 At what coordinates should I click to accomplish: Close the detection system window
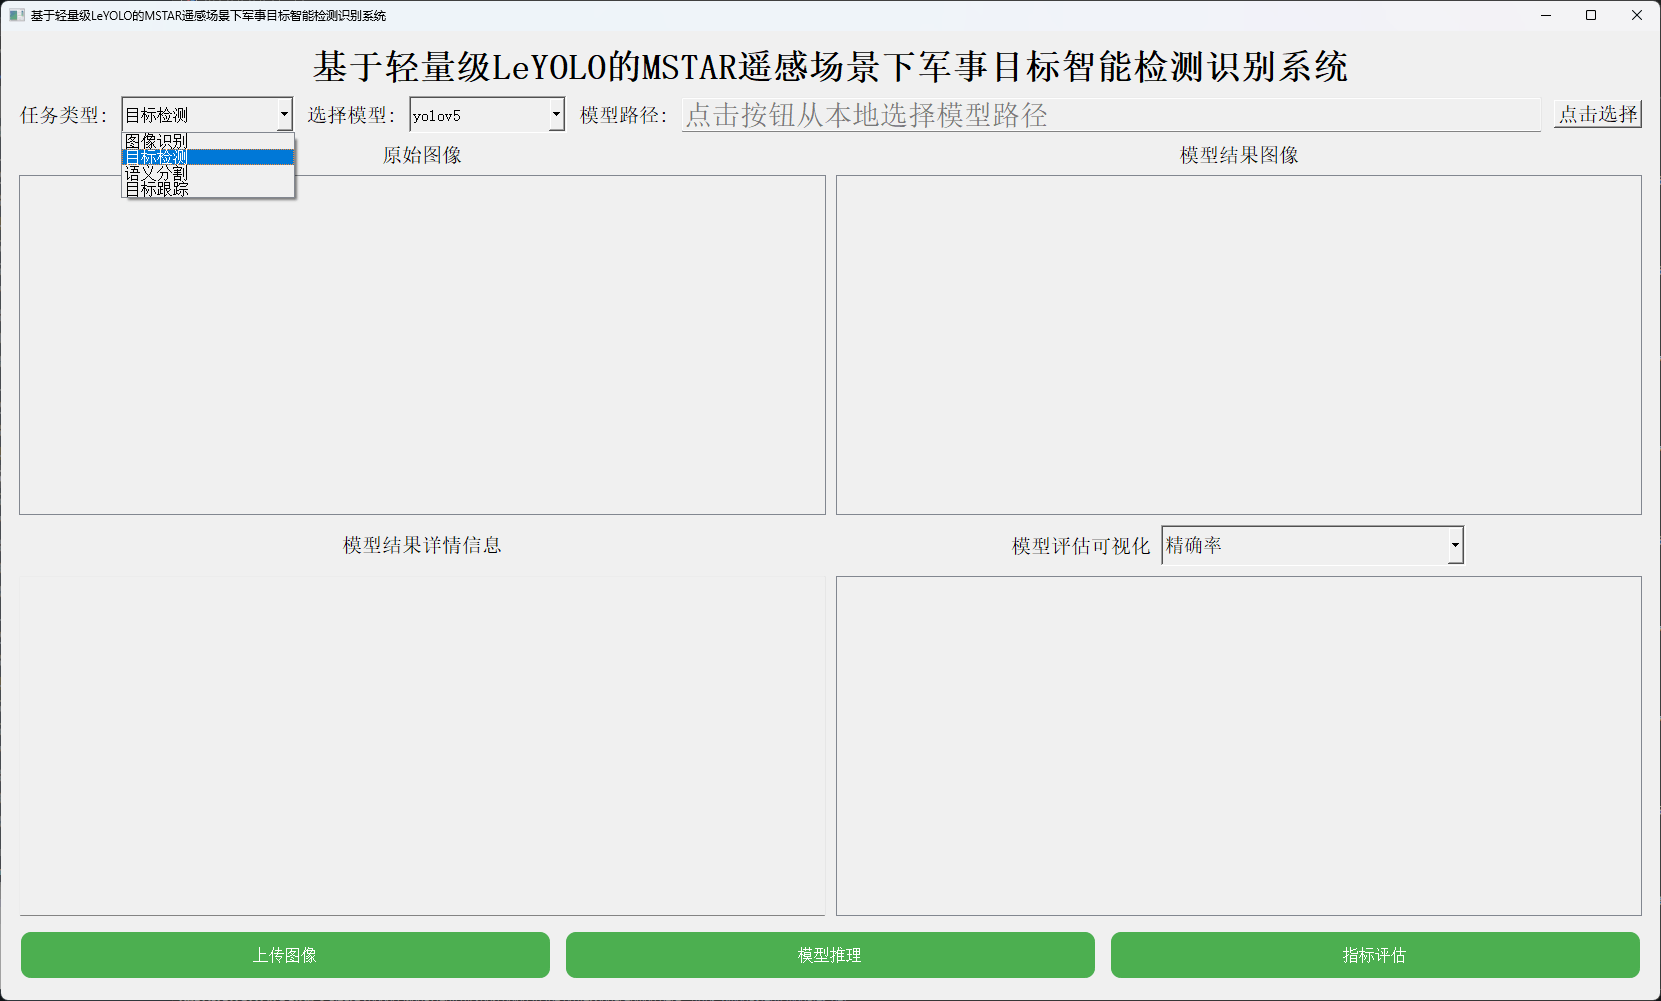1637,15
